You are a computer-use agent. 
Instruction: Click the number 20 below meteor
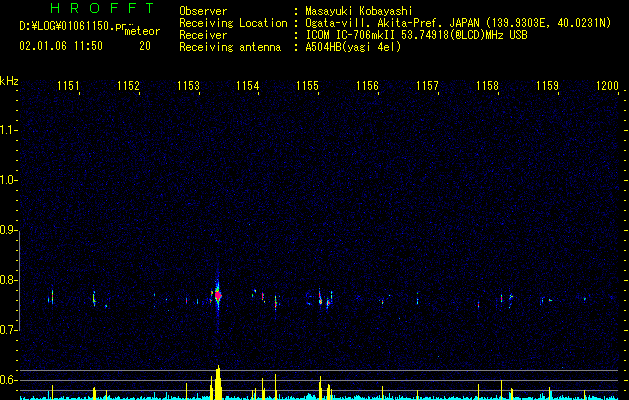145,46
